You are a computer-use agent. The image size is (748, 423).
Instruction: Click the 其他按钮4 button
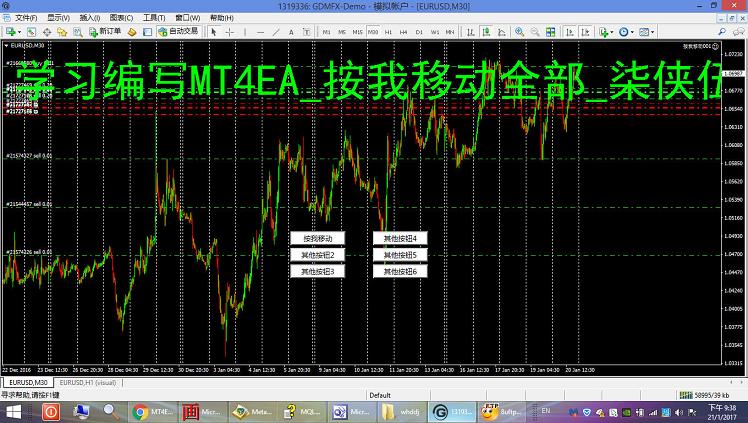tap(400, 238)
